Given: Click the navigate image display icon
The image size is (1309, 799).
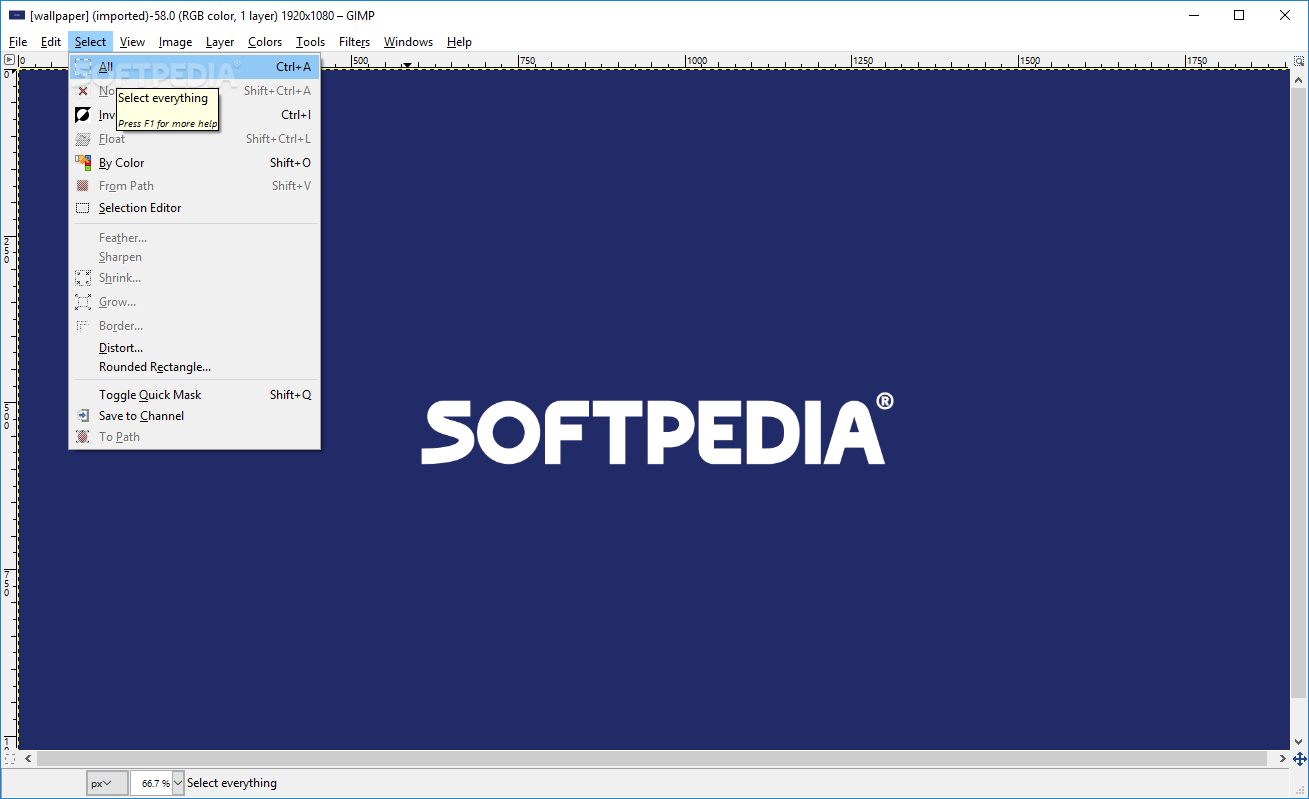Looking at the screenshot, I should (1300, 759).
